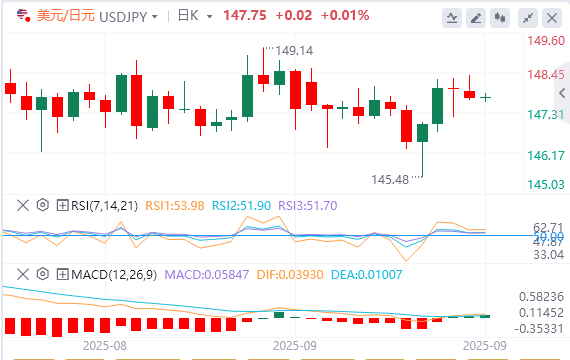570x360 pixels.
Task: Select the drawing pencil tool
Action: (476, 17)
